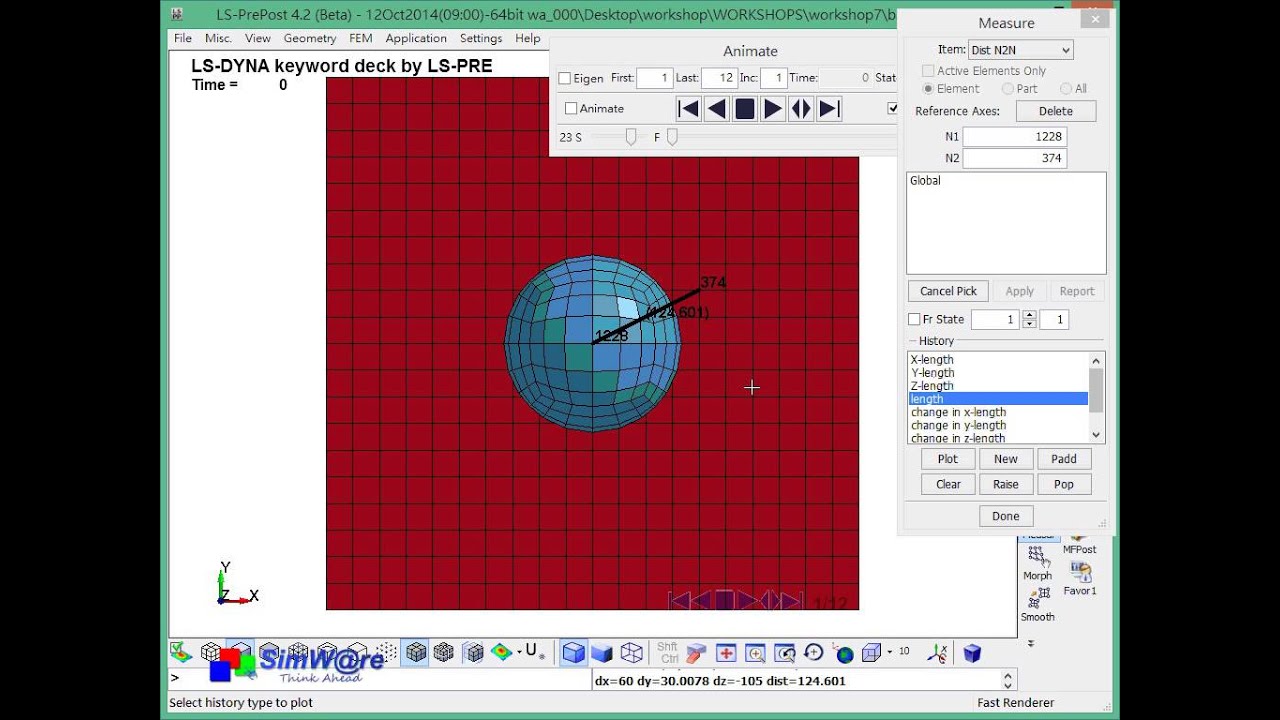This screenshot has height=720, width=1280.
Task: Open the Settings menu
Action: click(481, 38)
